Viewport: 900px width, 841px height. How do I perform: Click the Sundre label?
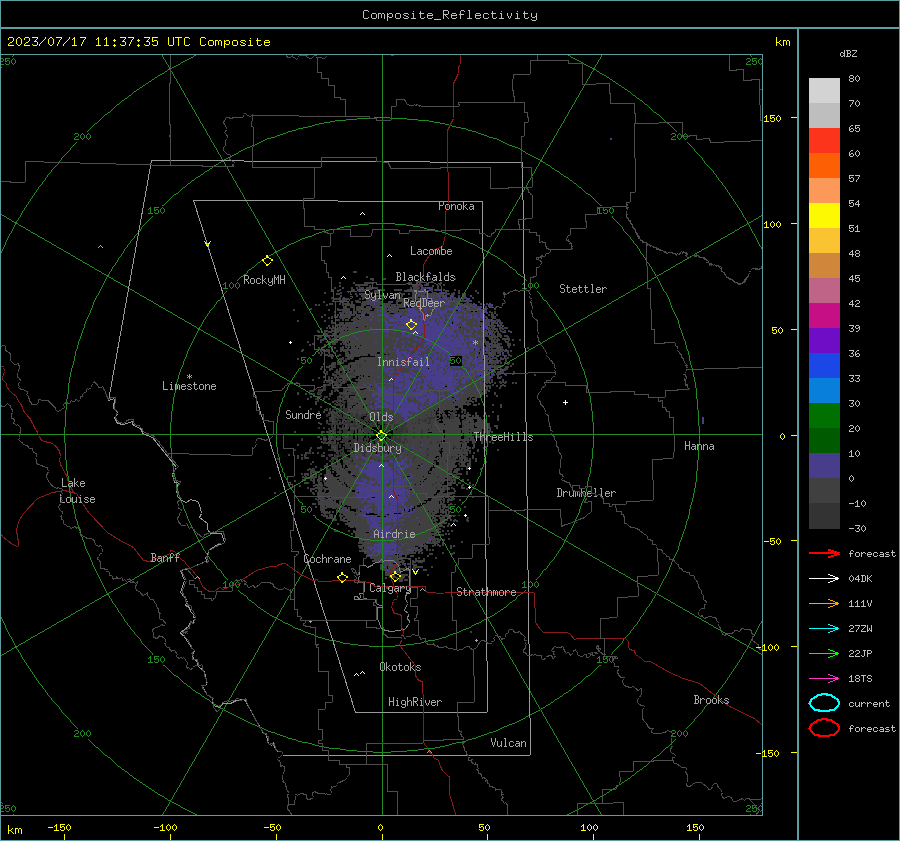click(x=303, y=414)
